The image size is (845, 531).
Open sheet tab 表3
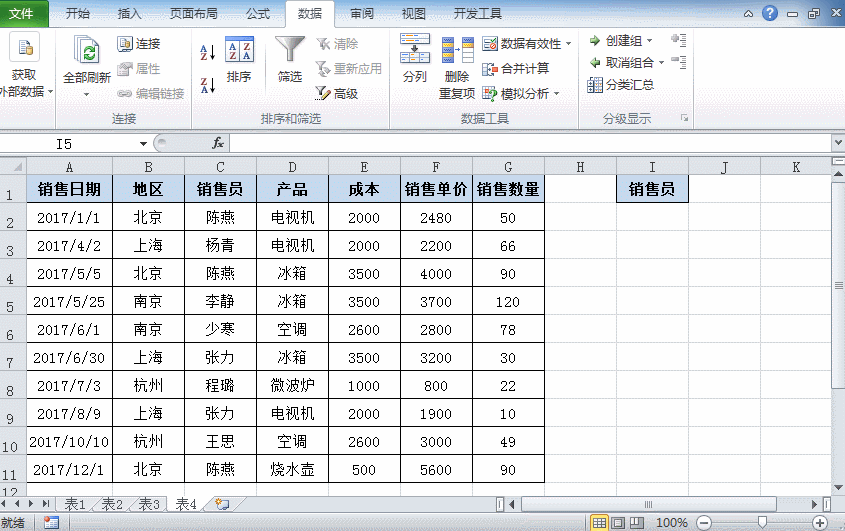click(149, 505)
